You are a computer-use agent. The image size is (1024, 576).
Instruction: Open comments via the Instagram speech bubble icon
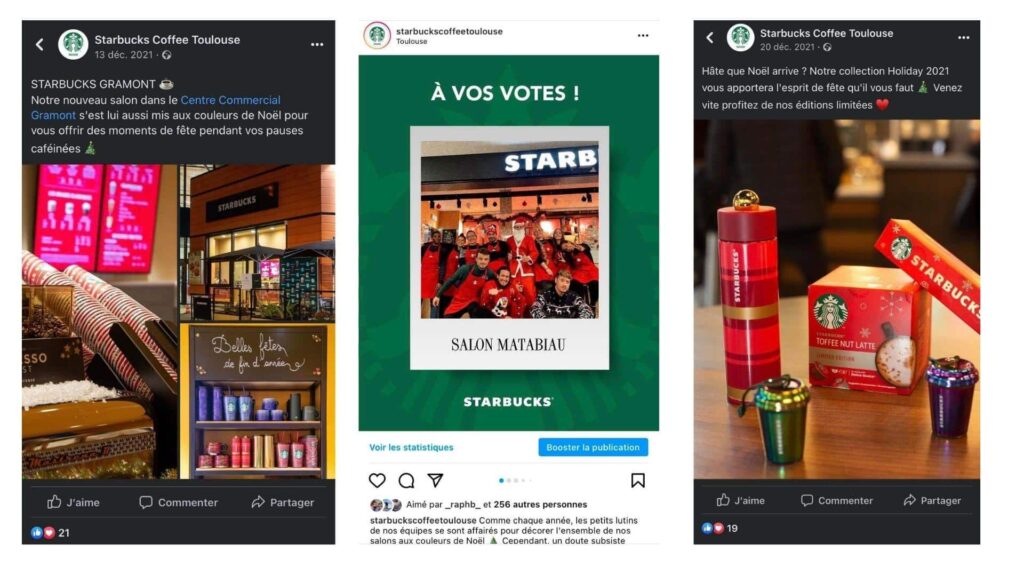(x=406, y=481)
